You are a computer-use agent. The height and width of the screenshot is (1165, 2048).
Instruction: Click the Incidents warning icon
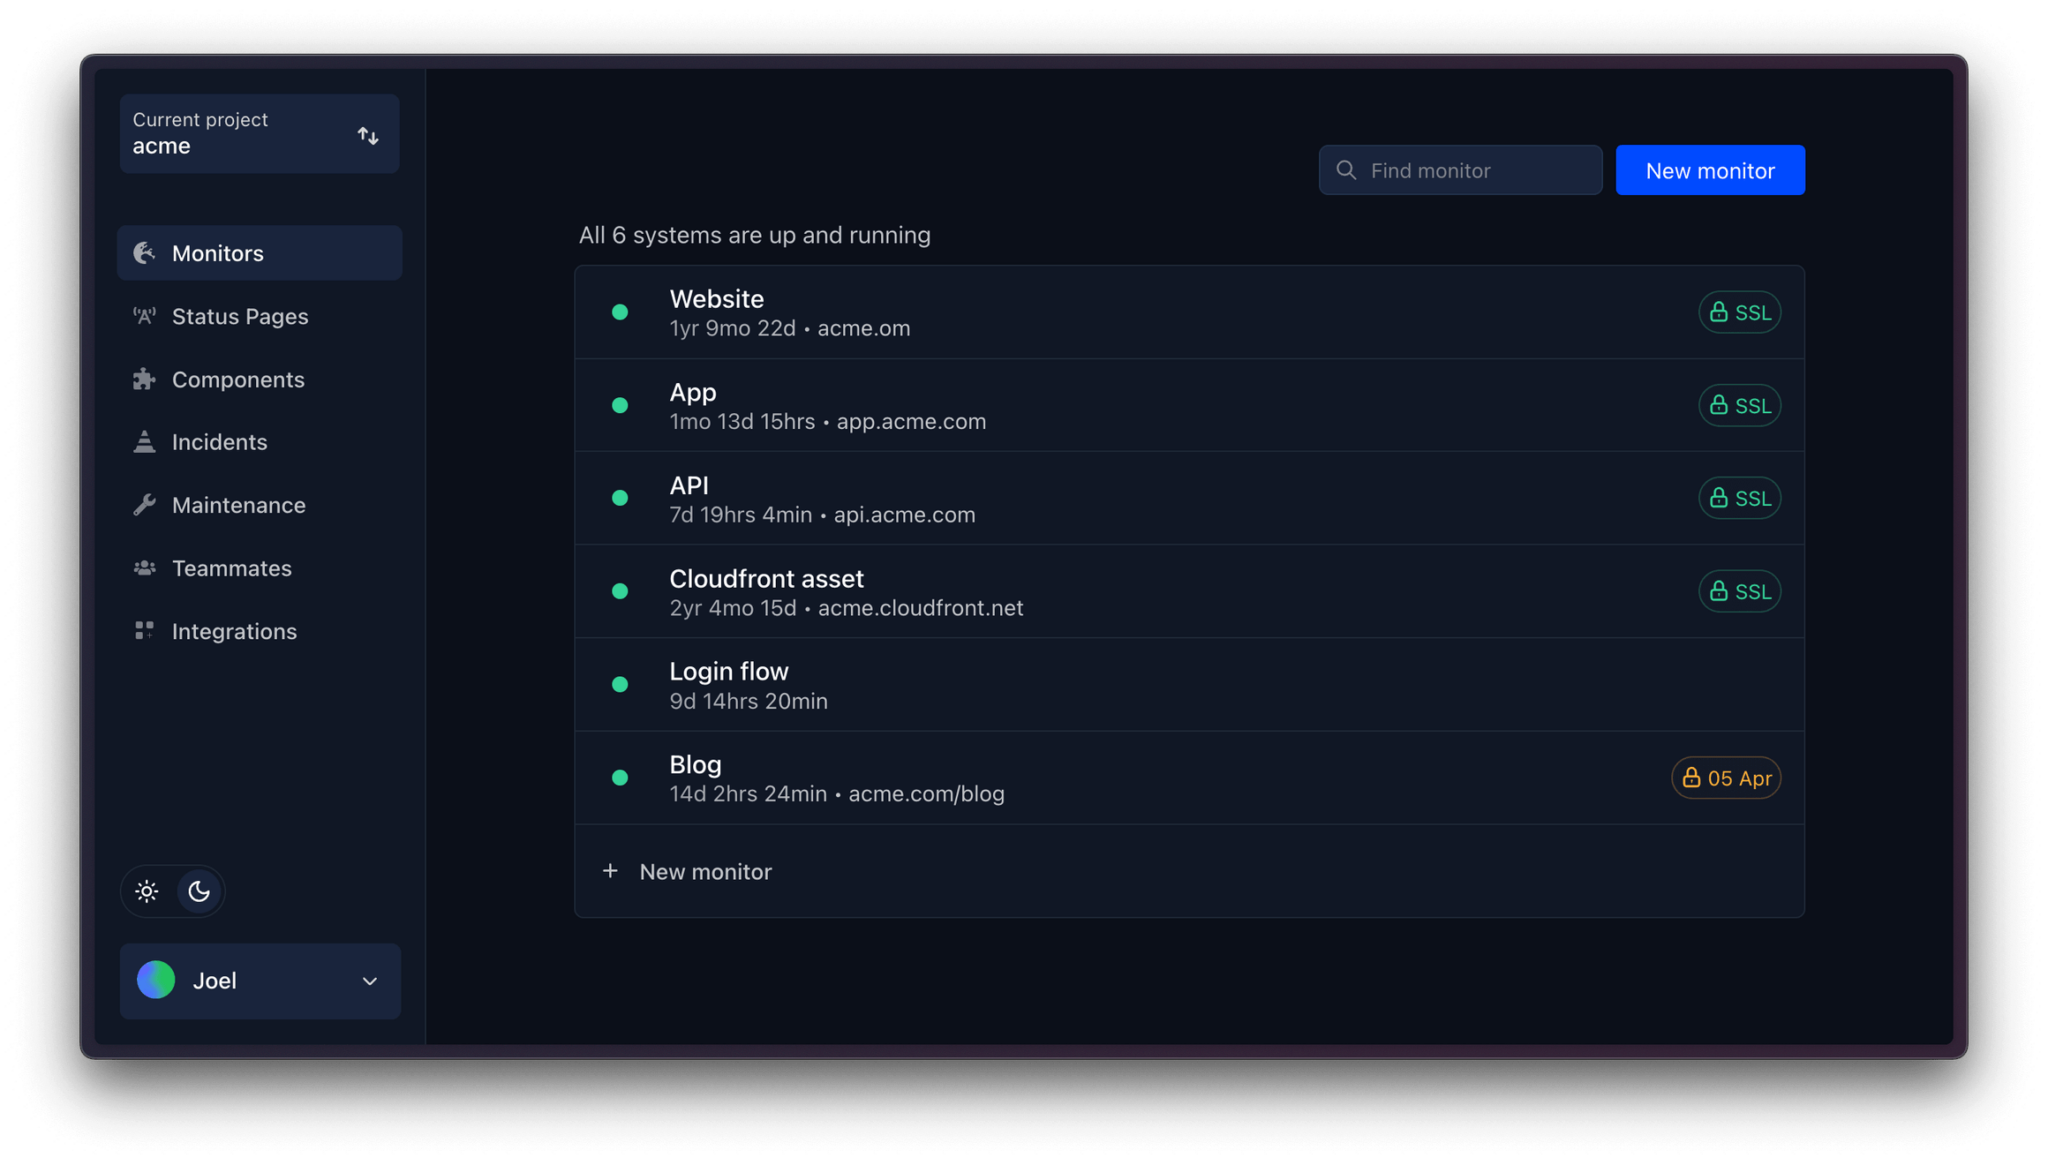coord(143,440)
